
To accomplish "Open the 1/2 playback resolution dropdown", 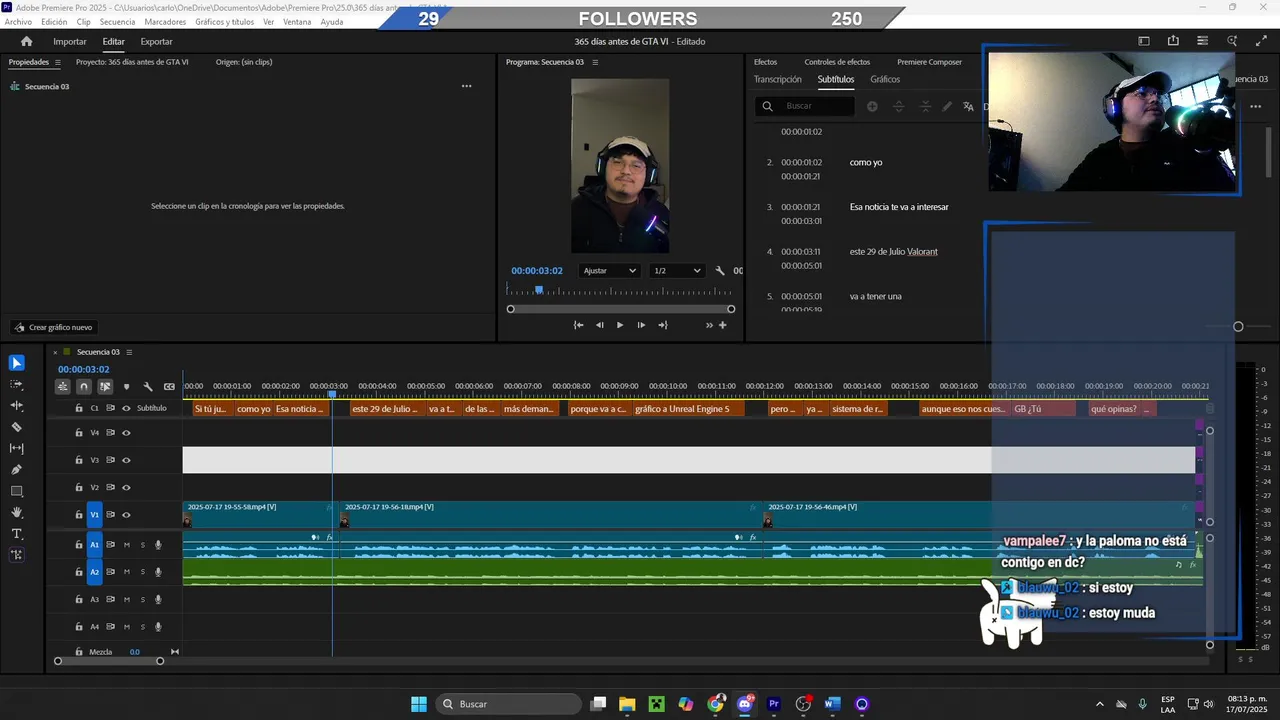I will [676, 271].
